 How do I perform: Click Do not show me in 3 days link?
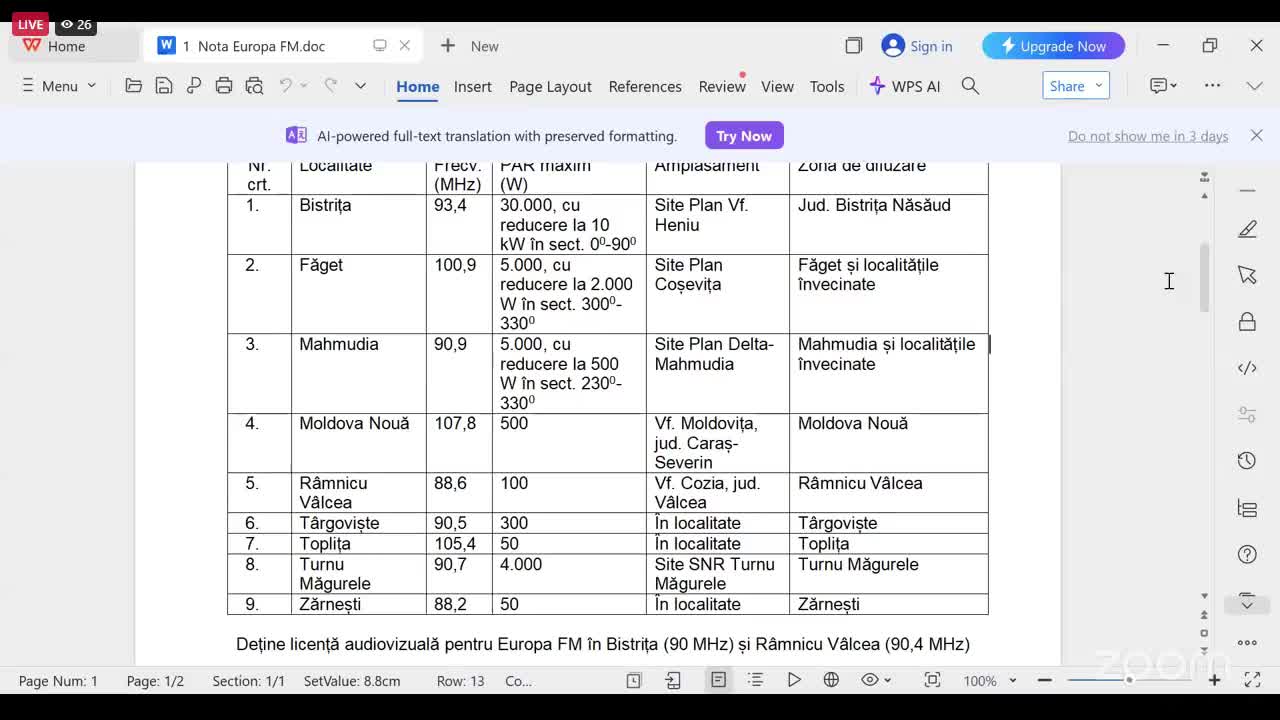tap(1148, 136)
